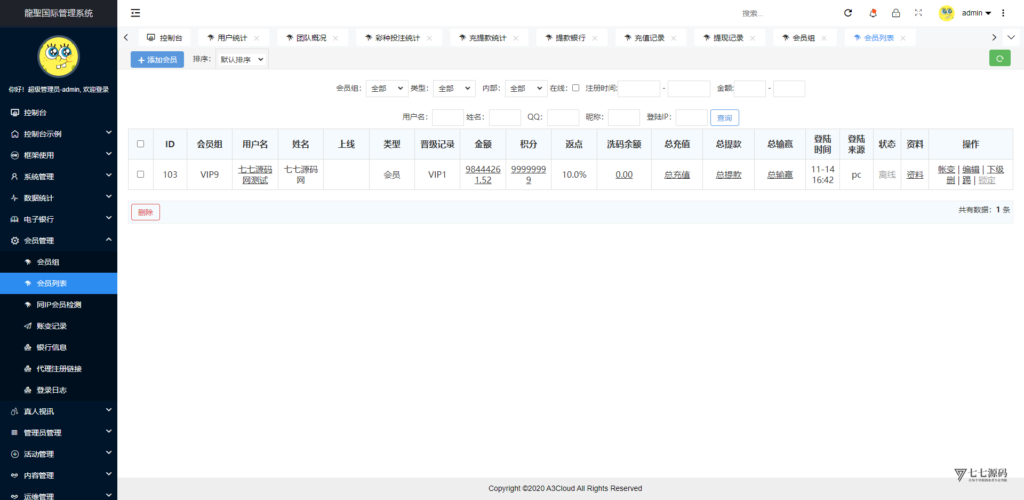This screenshot has width=1024, height=500.
Task: Expand 数据统计 menu in sidebar
Action: [x=59, y=198]
